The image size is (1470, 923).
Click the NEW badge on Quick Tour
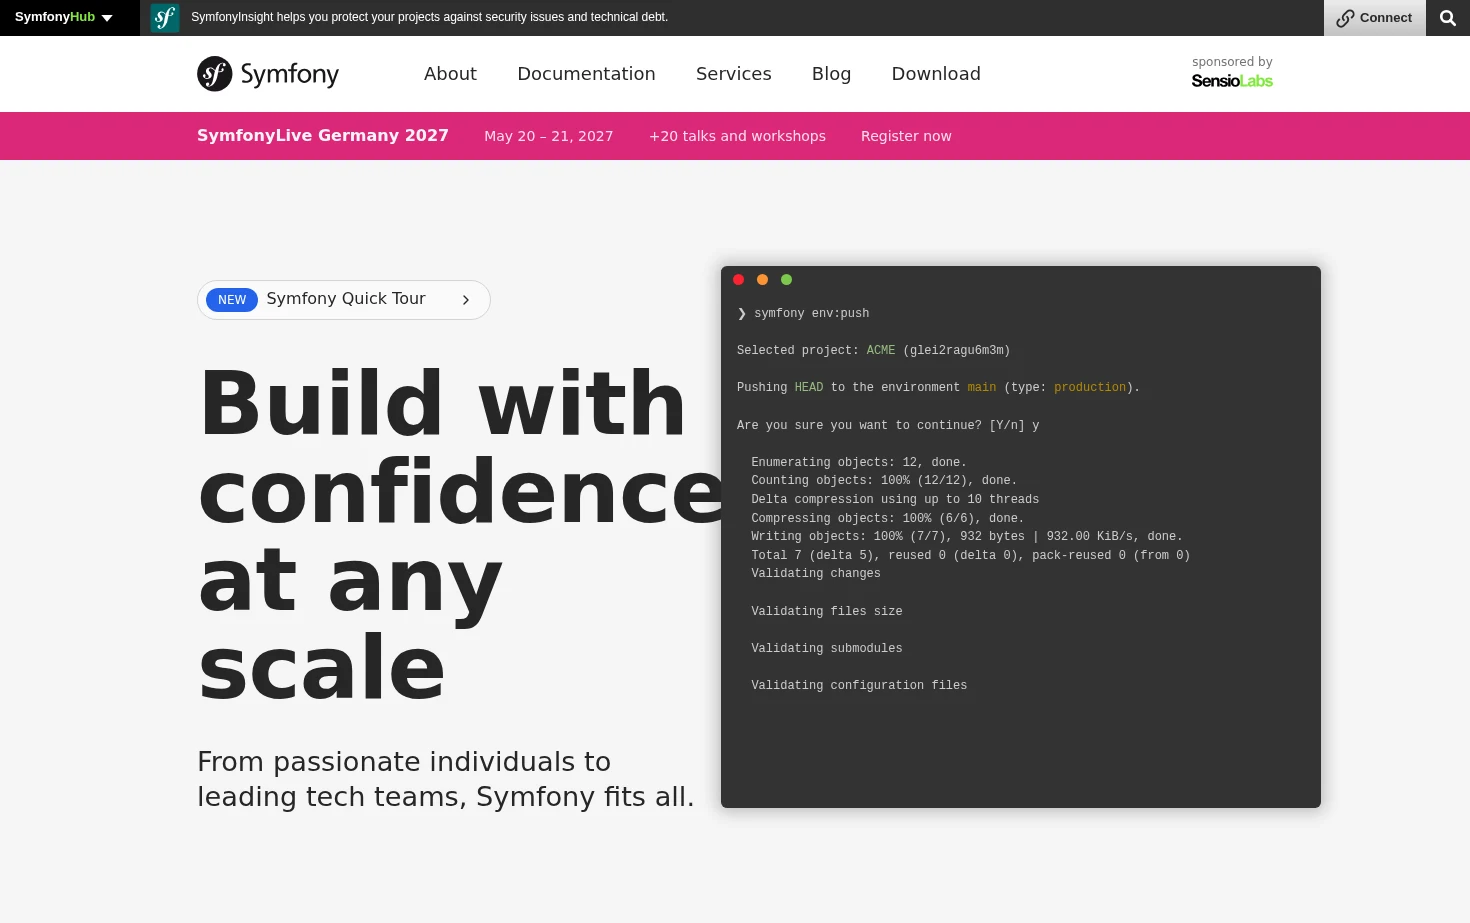pos(232,300)
